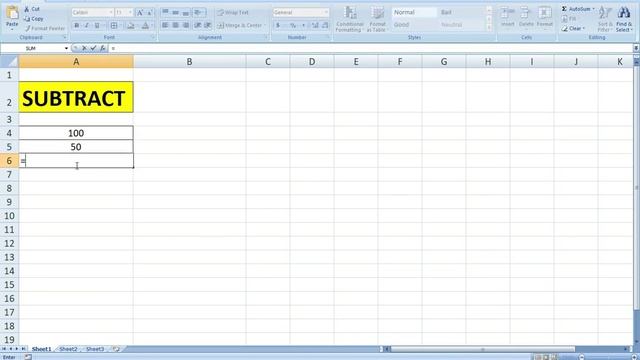The image size is (640, 360).
Task: Open Sort & Filter menu
Action: [604, 19]
